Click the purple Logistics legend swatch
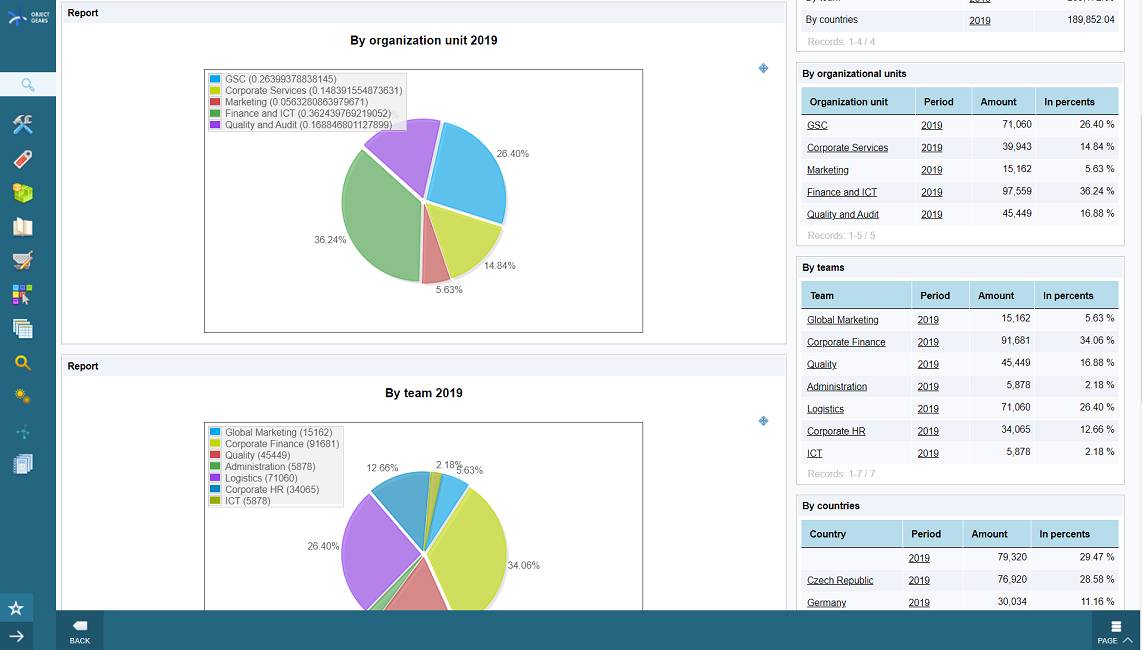The height and width of the screenshot is (650, 1142). (x=215, y=478)
